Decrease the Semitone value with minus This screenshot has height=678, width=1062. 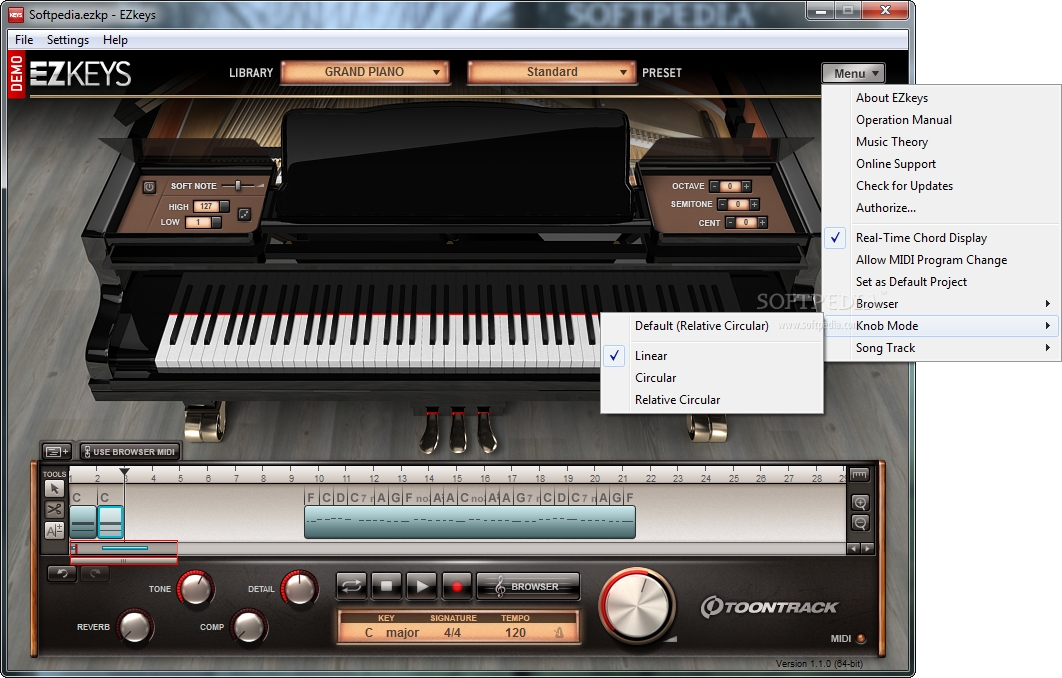point(722,204)
